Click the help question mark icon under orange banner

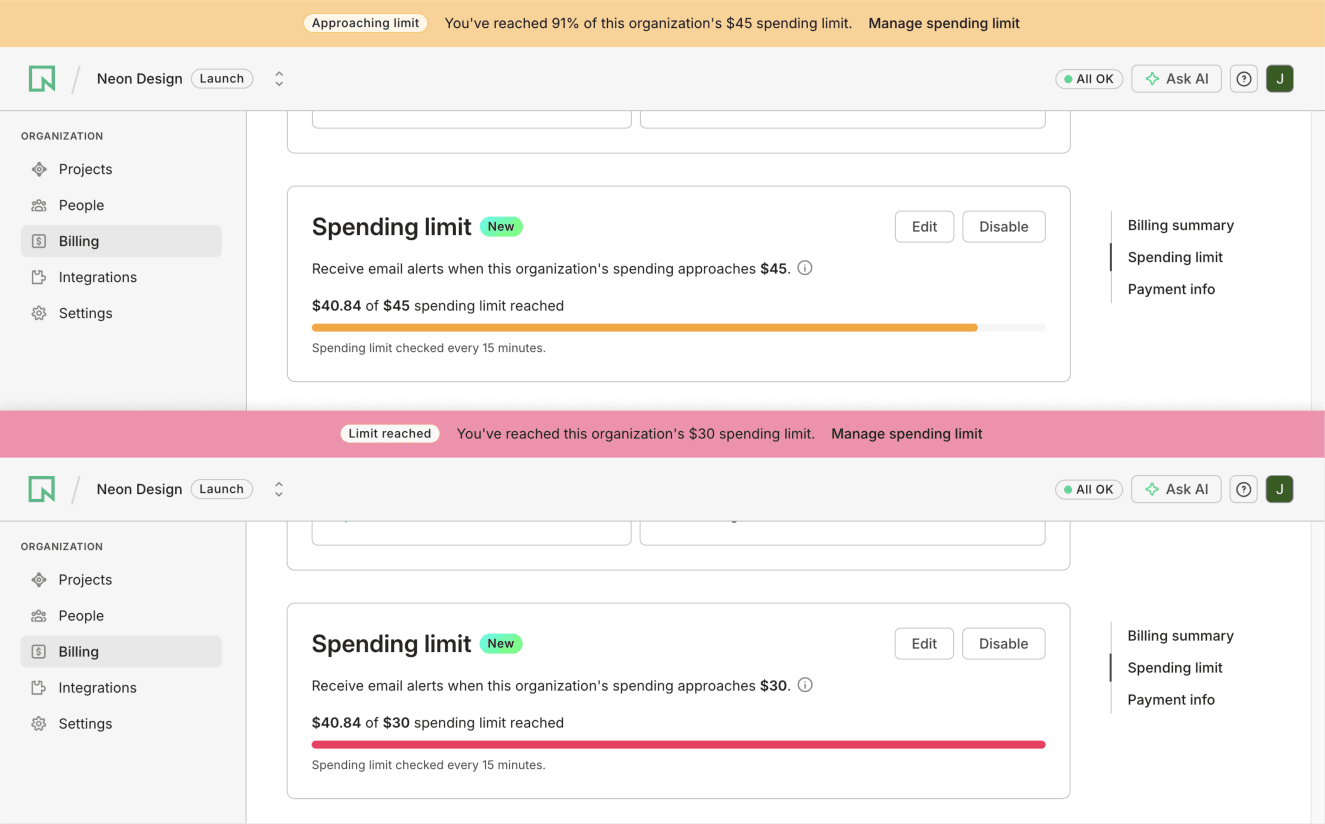click(1243, 79)
